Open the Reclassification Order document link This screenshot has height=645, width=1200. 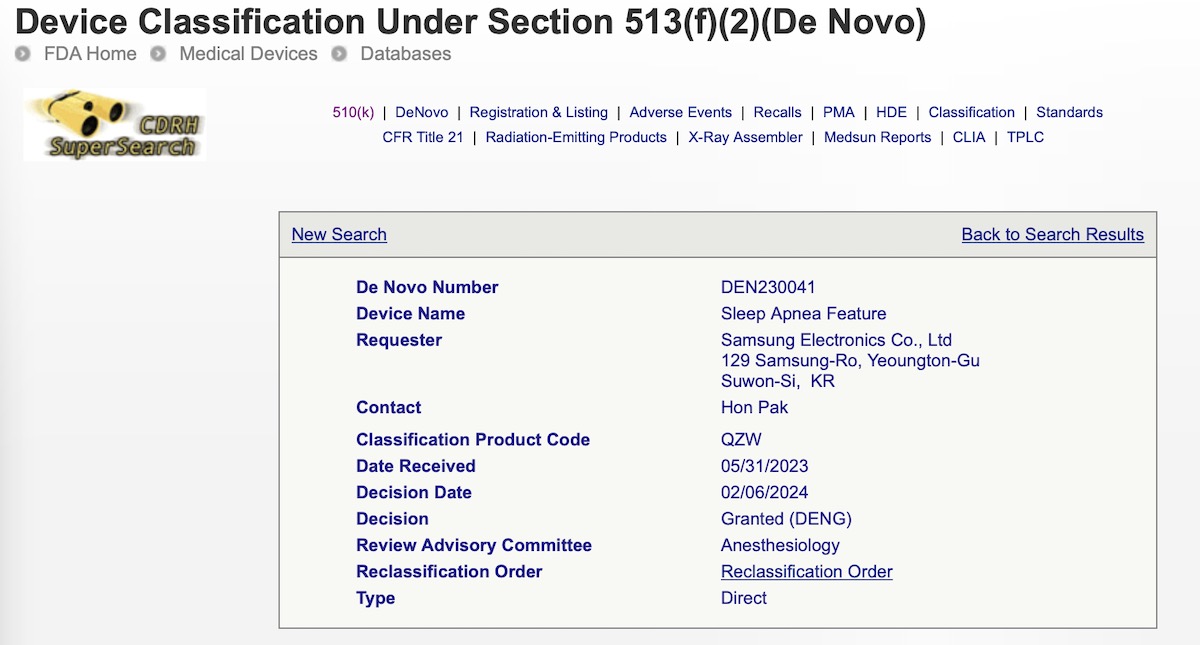(x=806, y=571)
